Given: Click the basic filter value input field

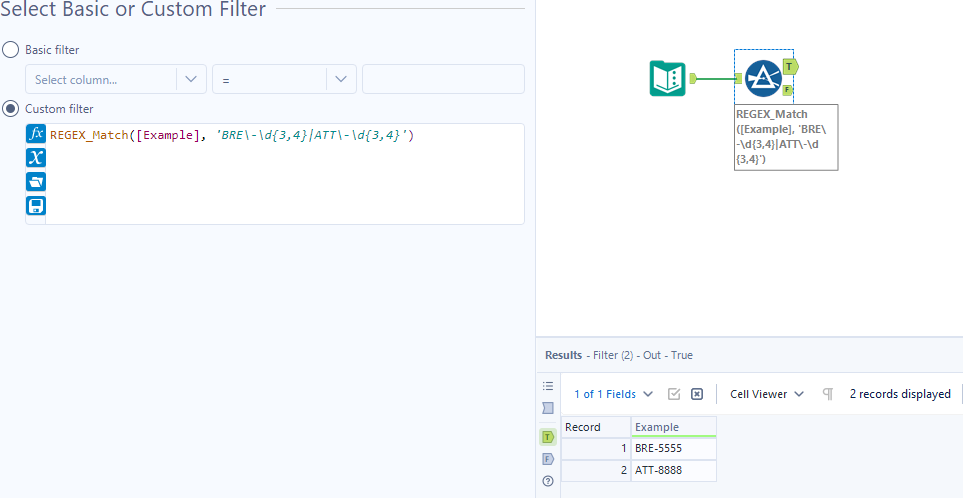Looking at the screenshot, I should pos(443,79).
